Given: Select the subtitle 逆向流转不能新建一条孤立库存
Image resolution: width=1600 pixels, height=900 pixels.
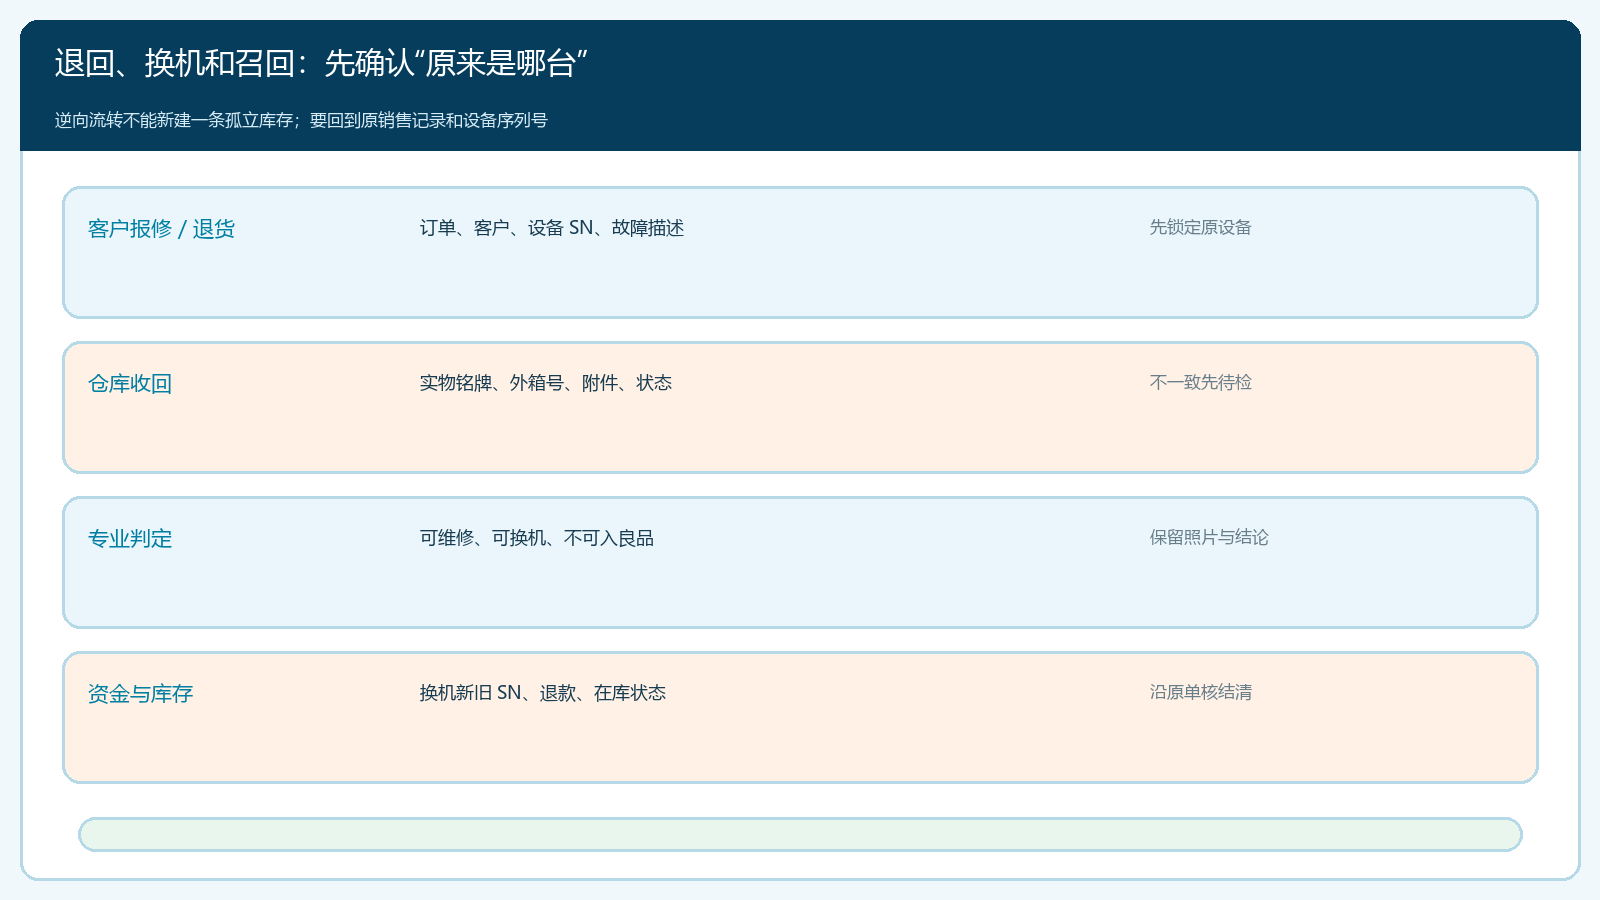Looking at the screenshot, I should coord(174,120).
